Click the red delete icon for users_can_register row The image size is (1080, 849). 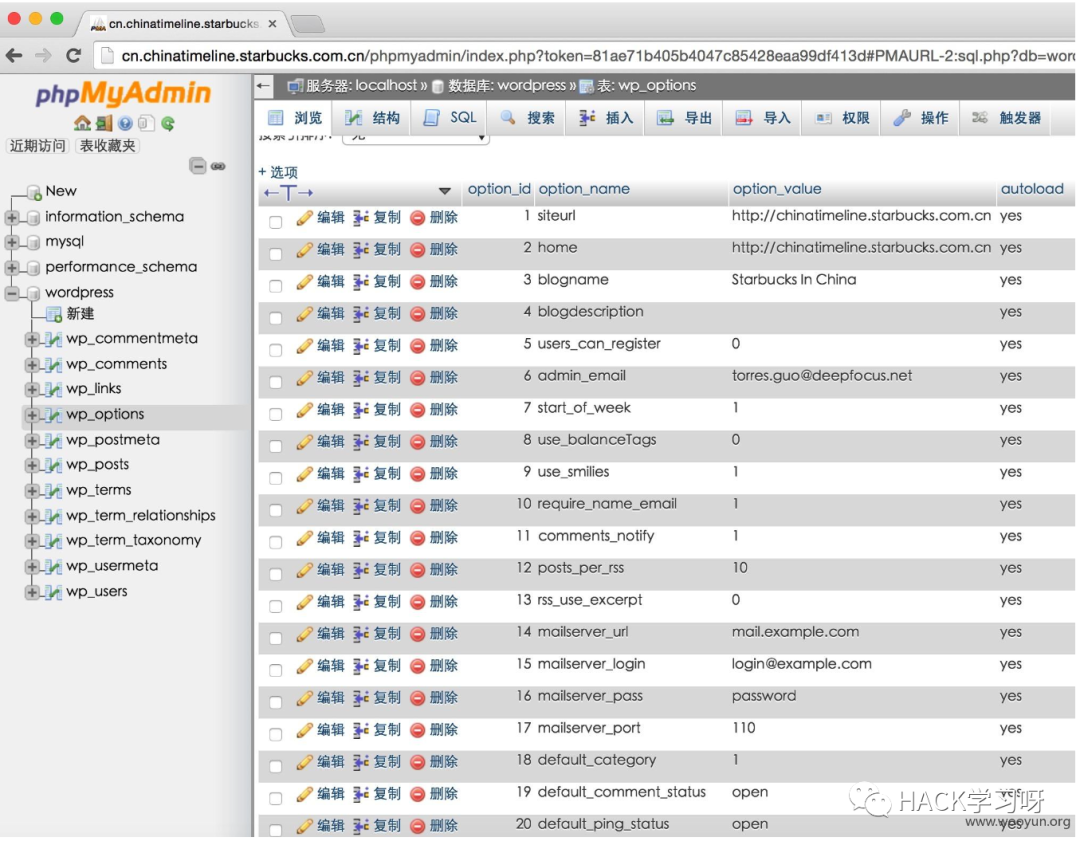click(x=417, y=346)
